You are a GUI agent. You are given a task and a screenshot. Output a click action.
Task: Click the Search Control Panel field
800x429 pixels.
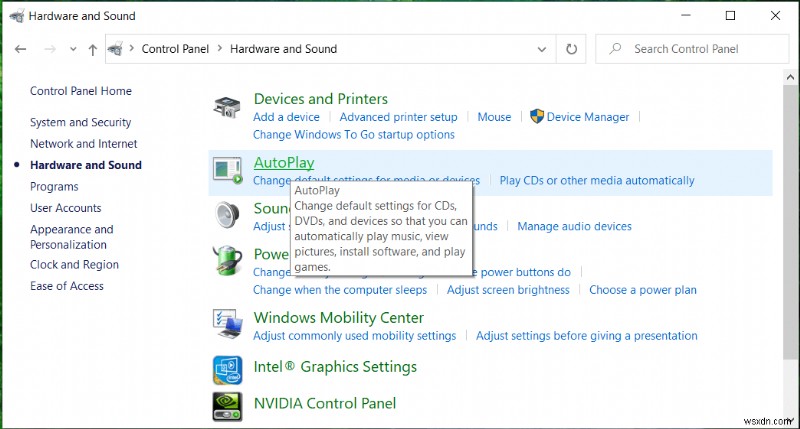pos(695,48)
